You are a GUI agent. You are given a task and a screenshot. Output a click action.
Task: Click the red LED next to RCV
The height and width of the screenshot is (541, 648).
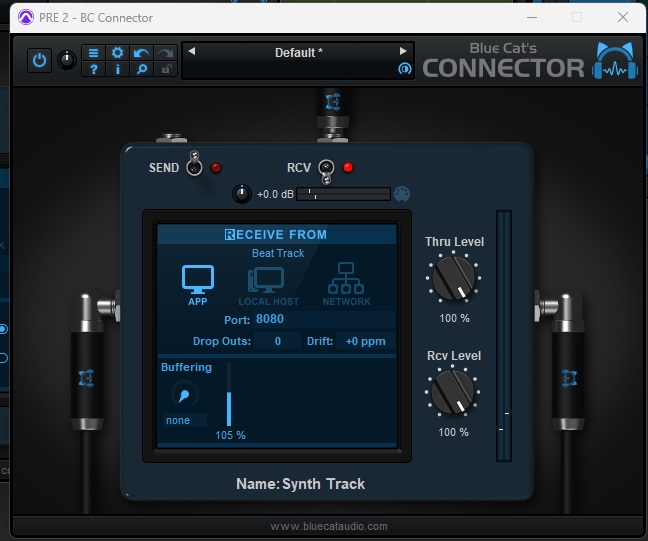(348, 167)
